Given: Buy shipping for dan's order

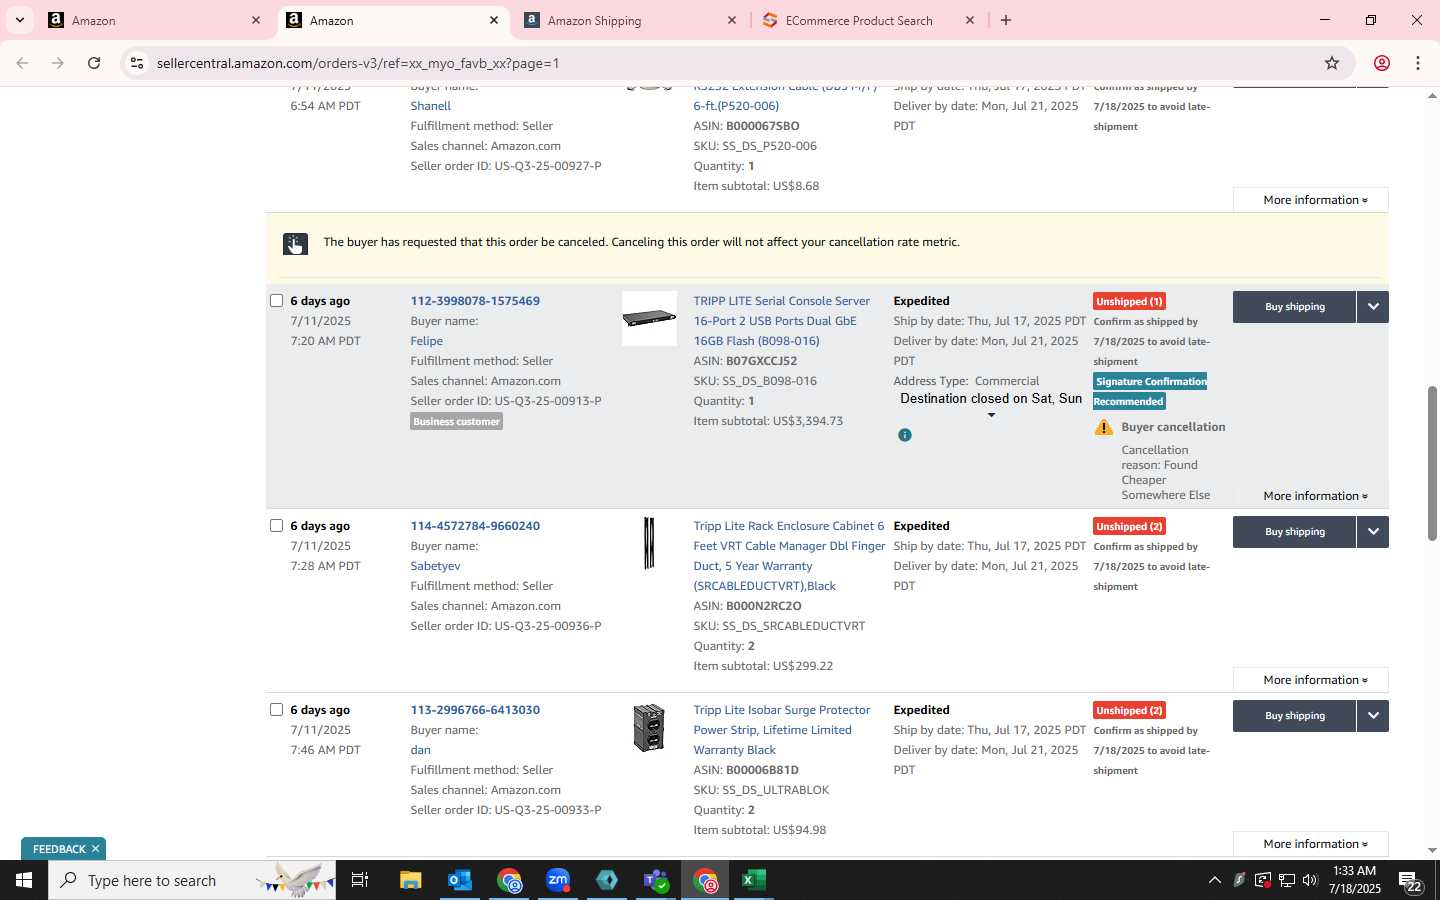Looking at the screenshot, I should [x=1294, y=716].
